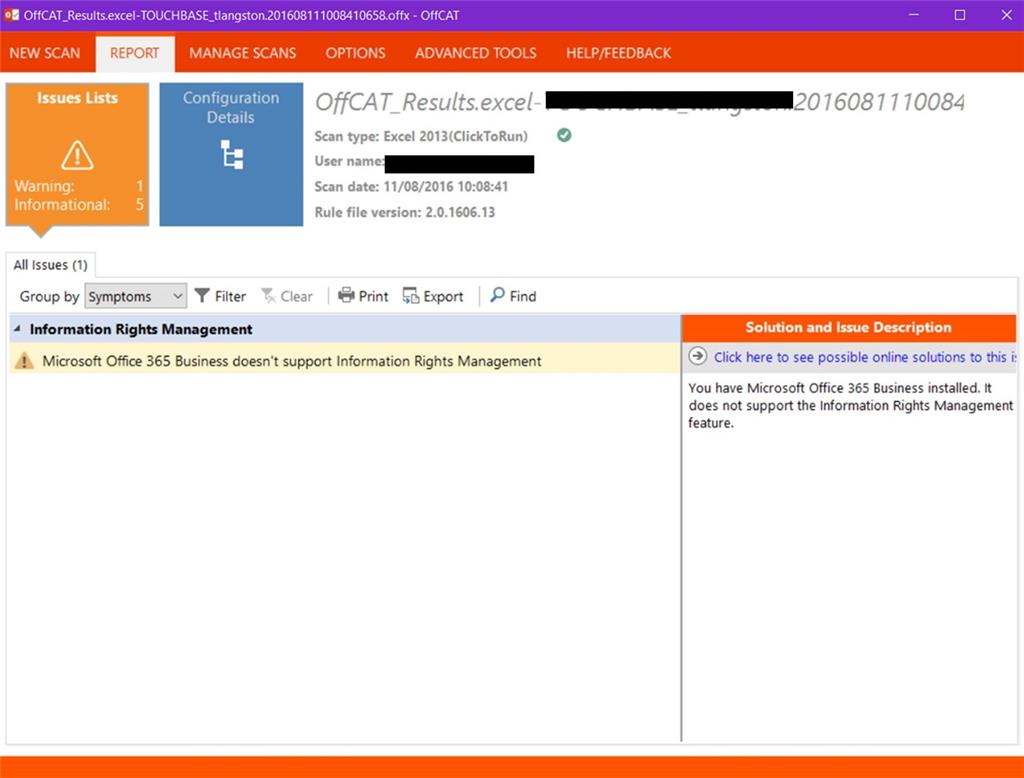Image resolution: width=1024 pixels, height=778 pixels.
Task: Click the Solution and Issue Description header
Action: tap(848, 327)
